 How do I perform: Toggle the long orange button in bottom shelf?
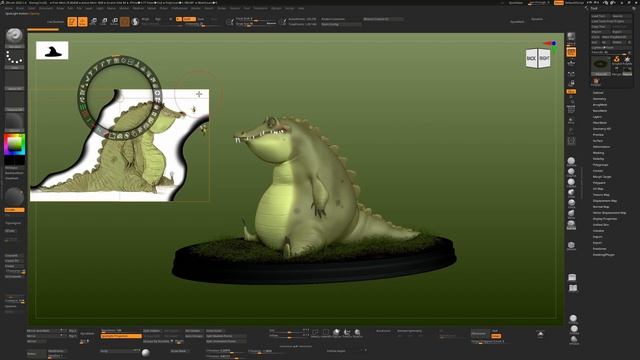click(121, 336)
